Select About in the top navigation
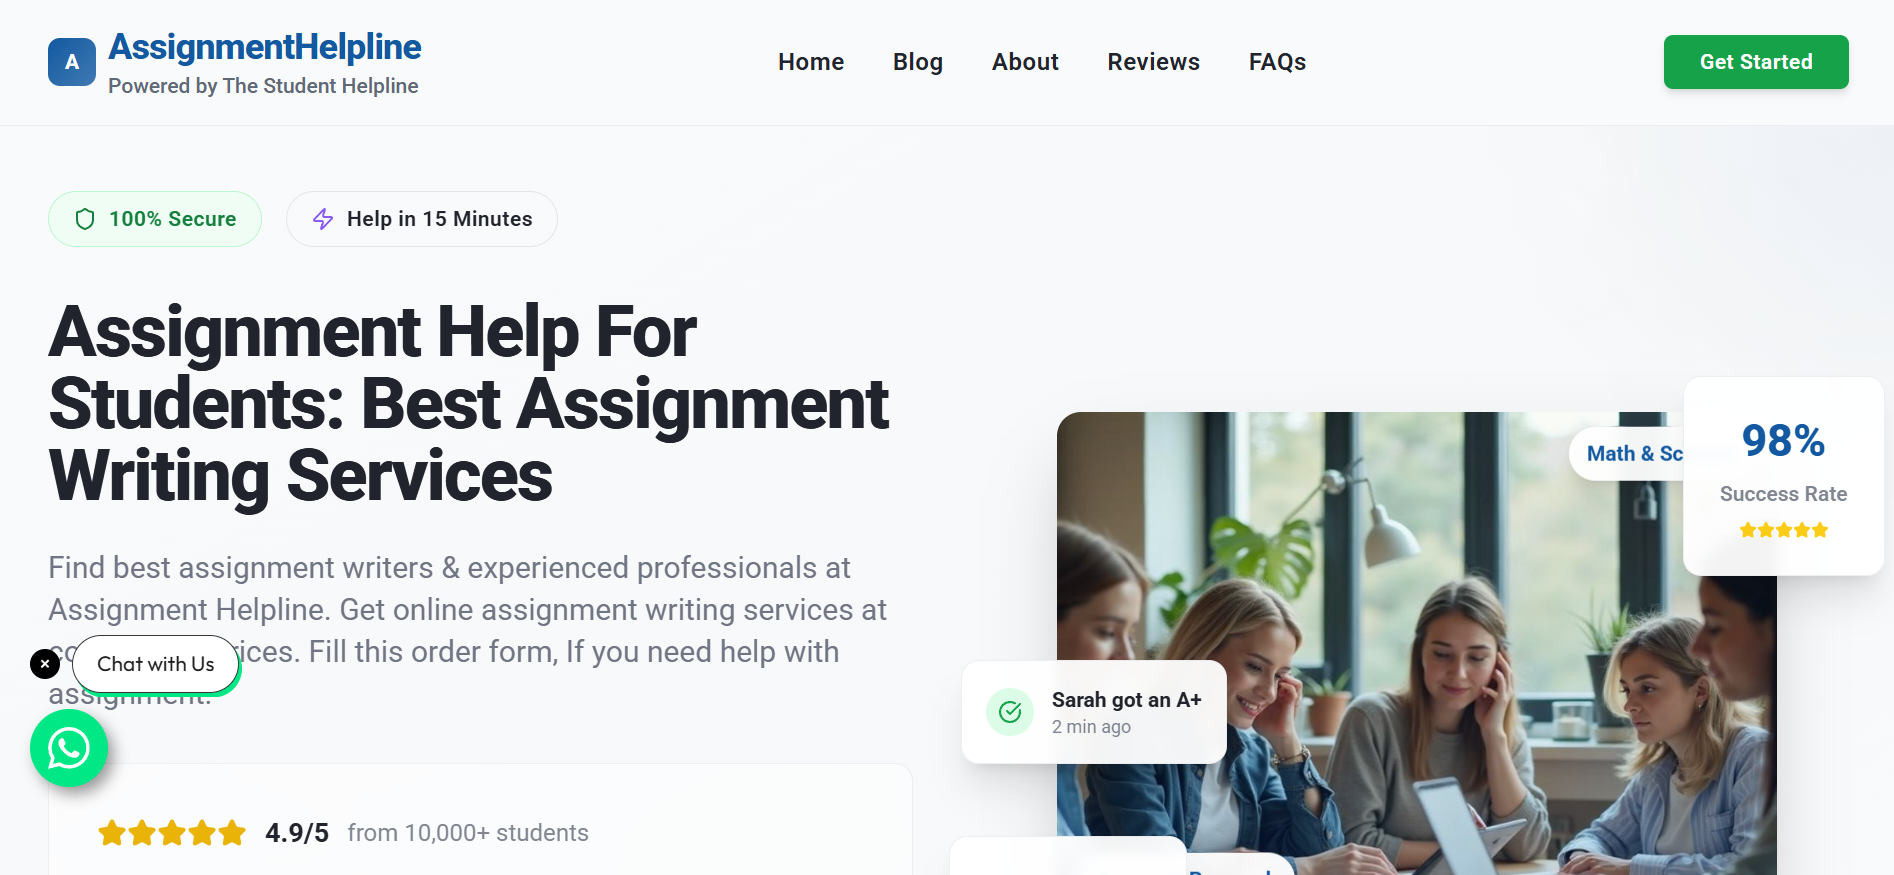Image resolution: width=1894 pixels, height=875 pixels. pos(1025,62)
